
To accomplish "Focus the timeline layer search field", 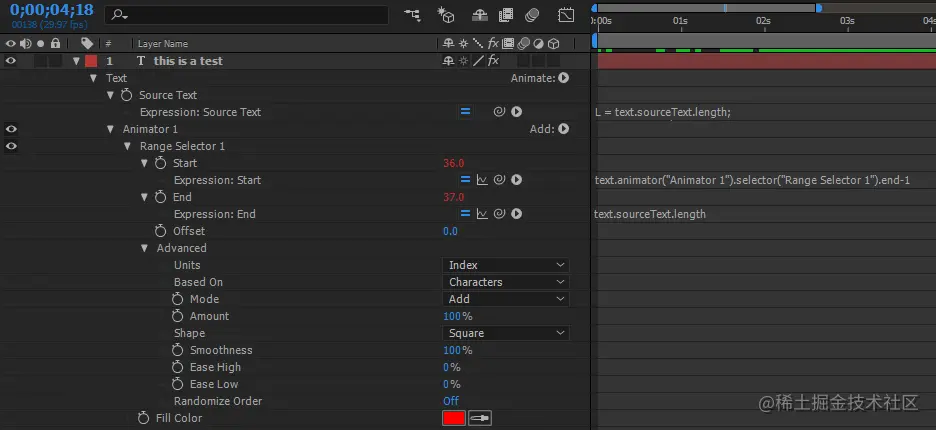I will pos(246,15).
